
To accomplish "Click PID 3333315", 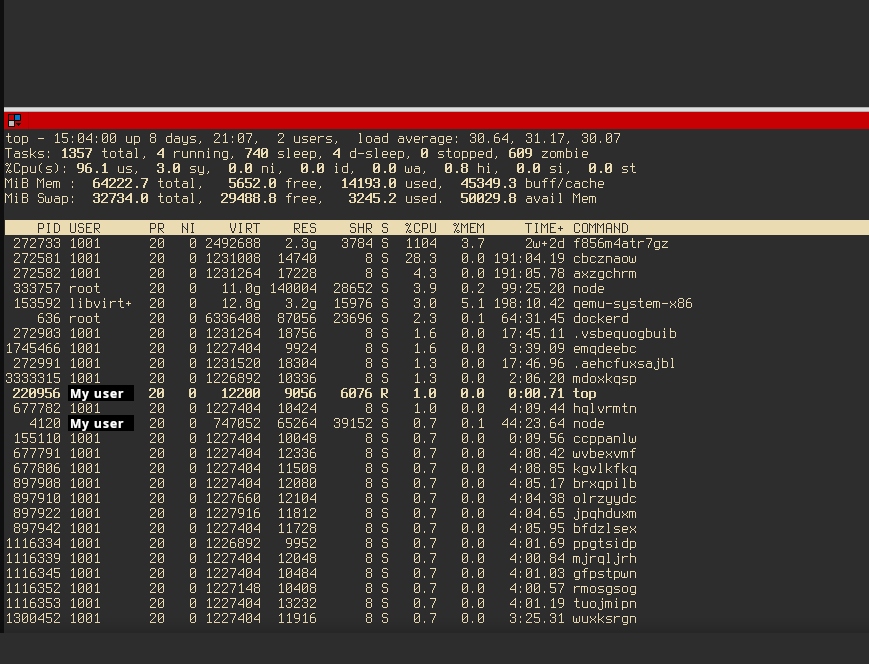I will 33,378.
